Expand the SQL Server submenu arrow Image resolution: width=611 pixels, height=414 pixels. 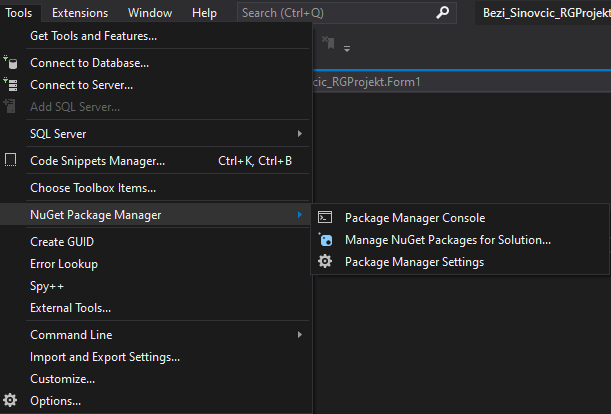click(300, 134)
